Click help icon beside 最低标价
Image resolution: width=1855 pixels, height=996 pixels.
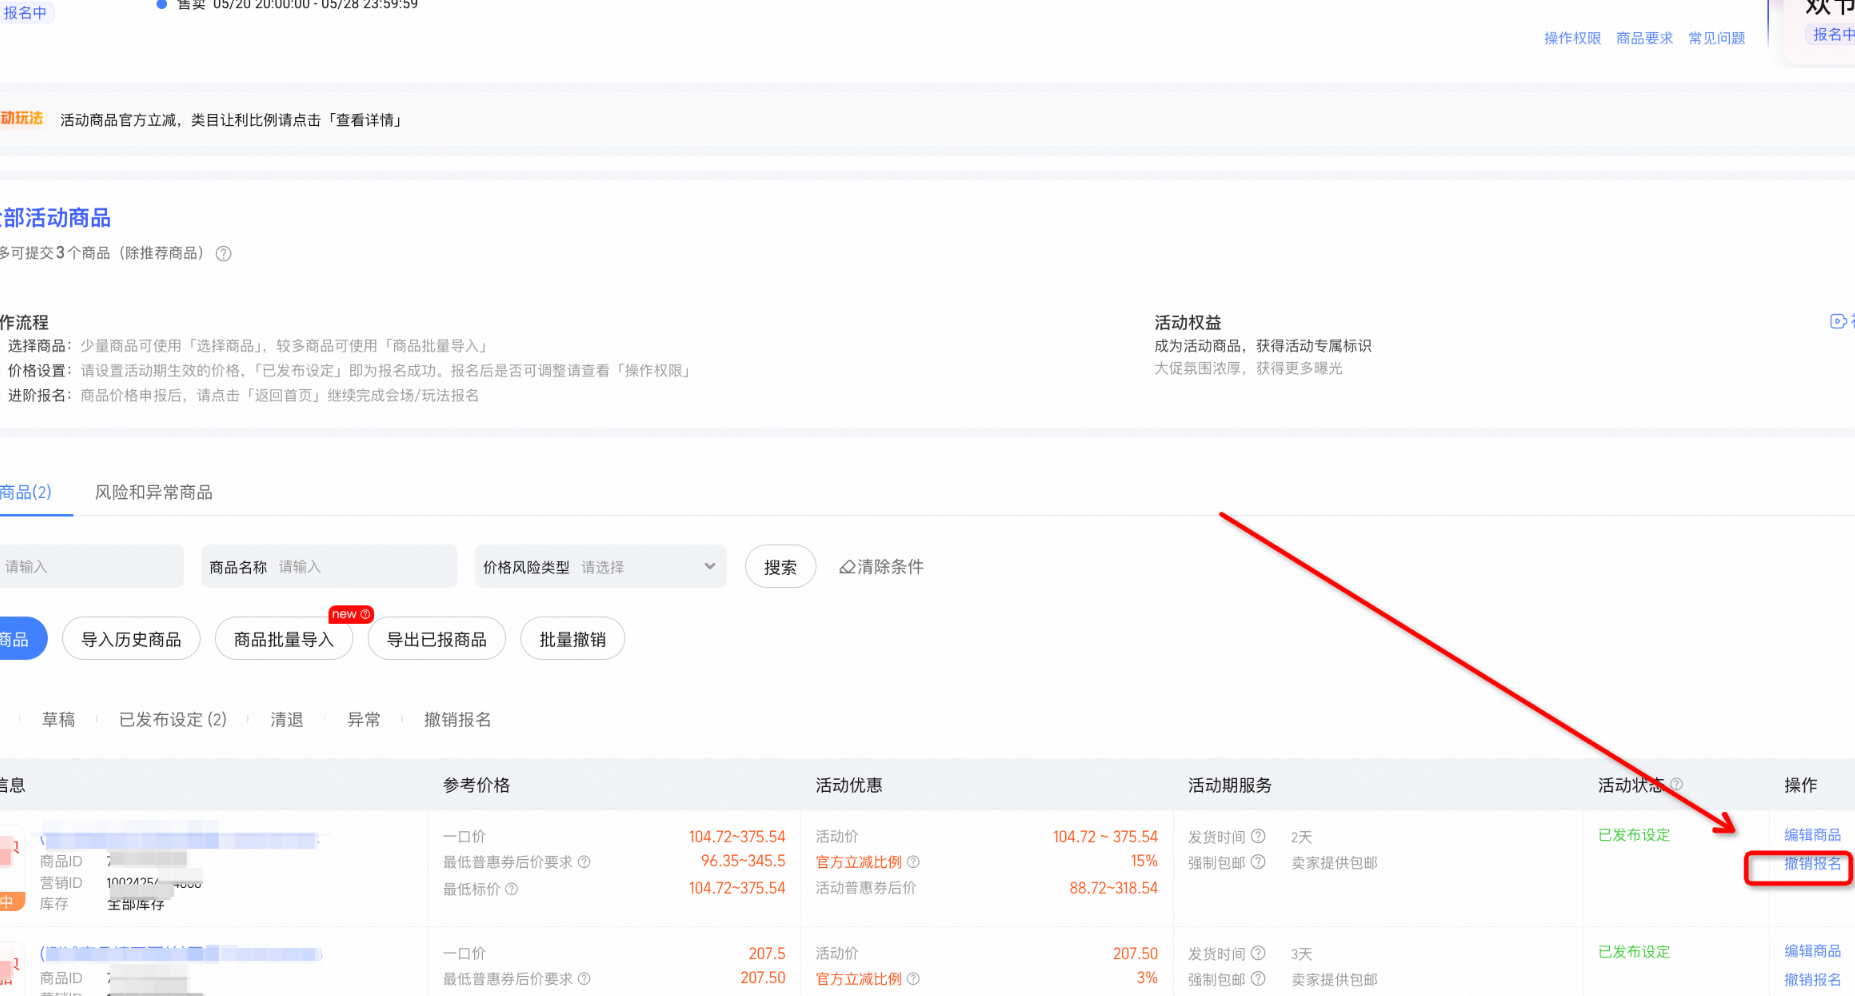click(511, 889)
